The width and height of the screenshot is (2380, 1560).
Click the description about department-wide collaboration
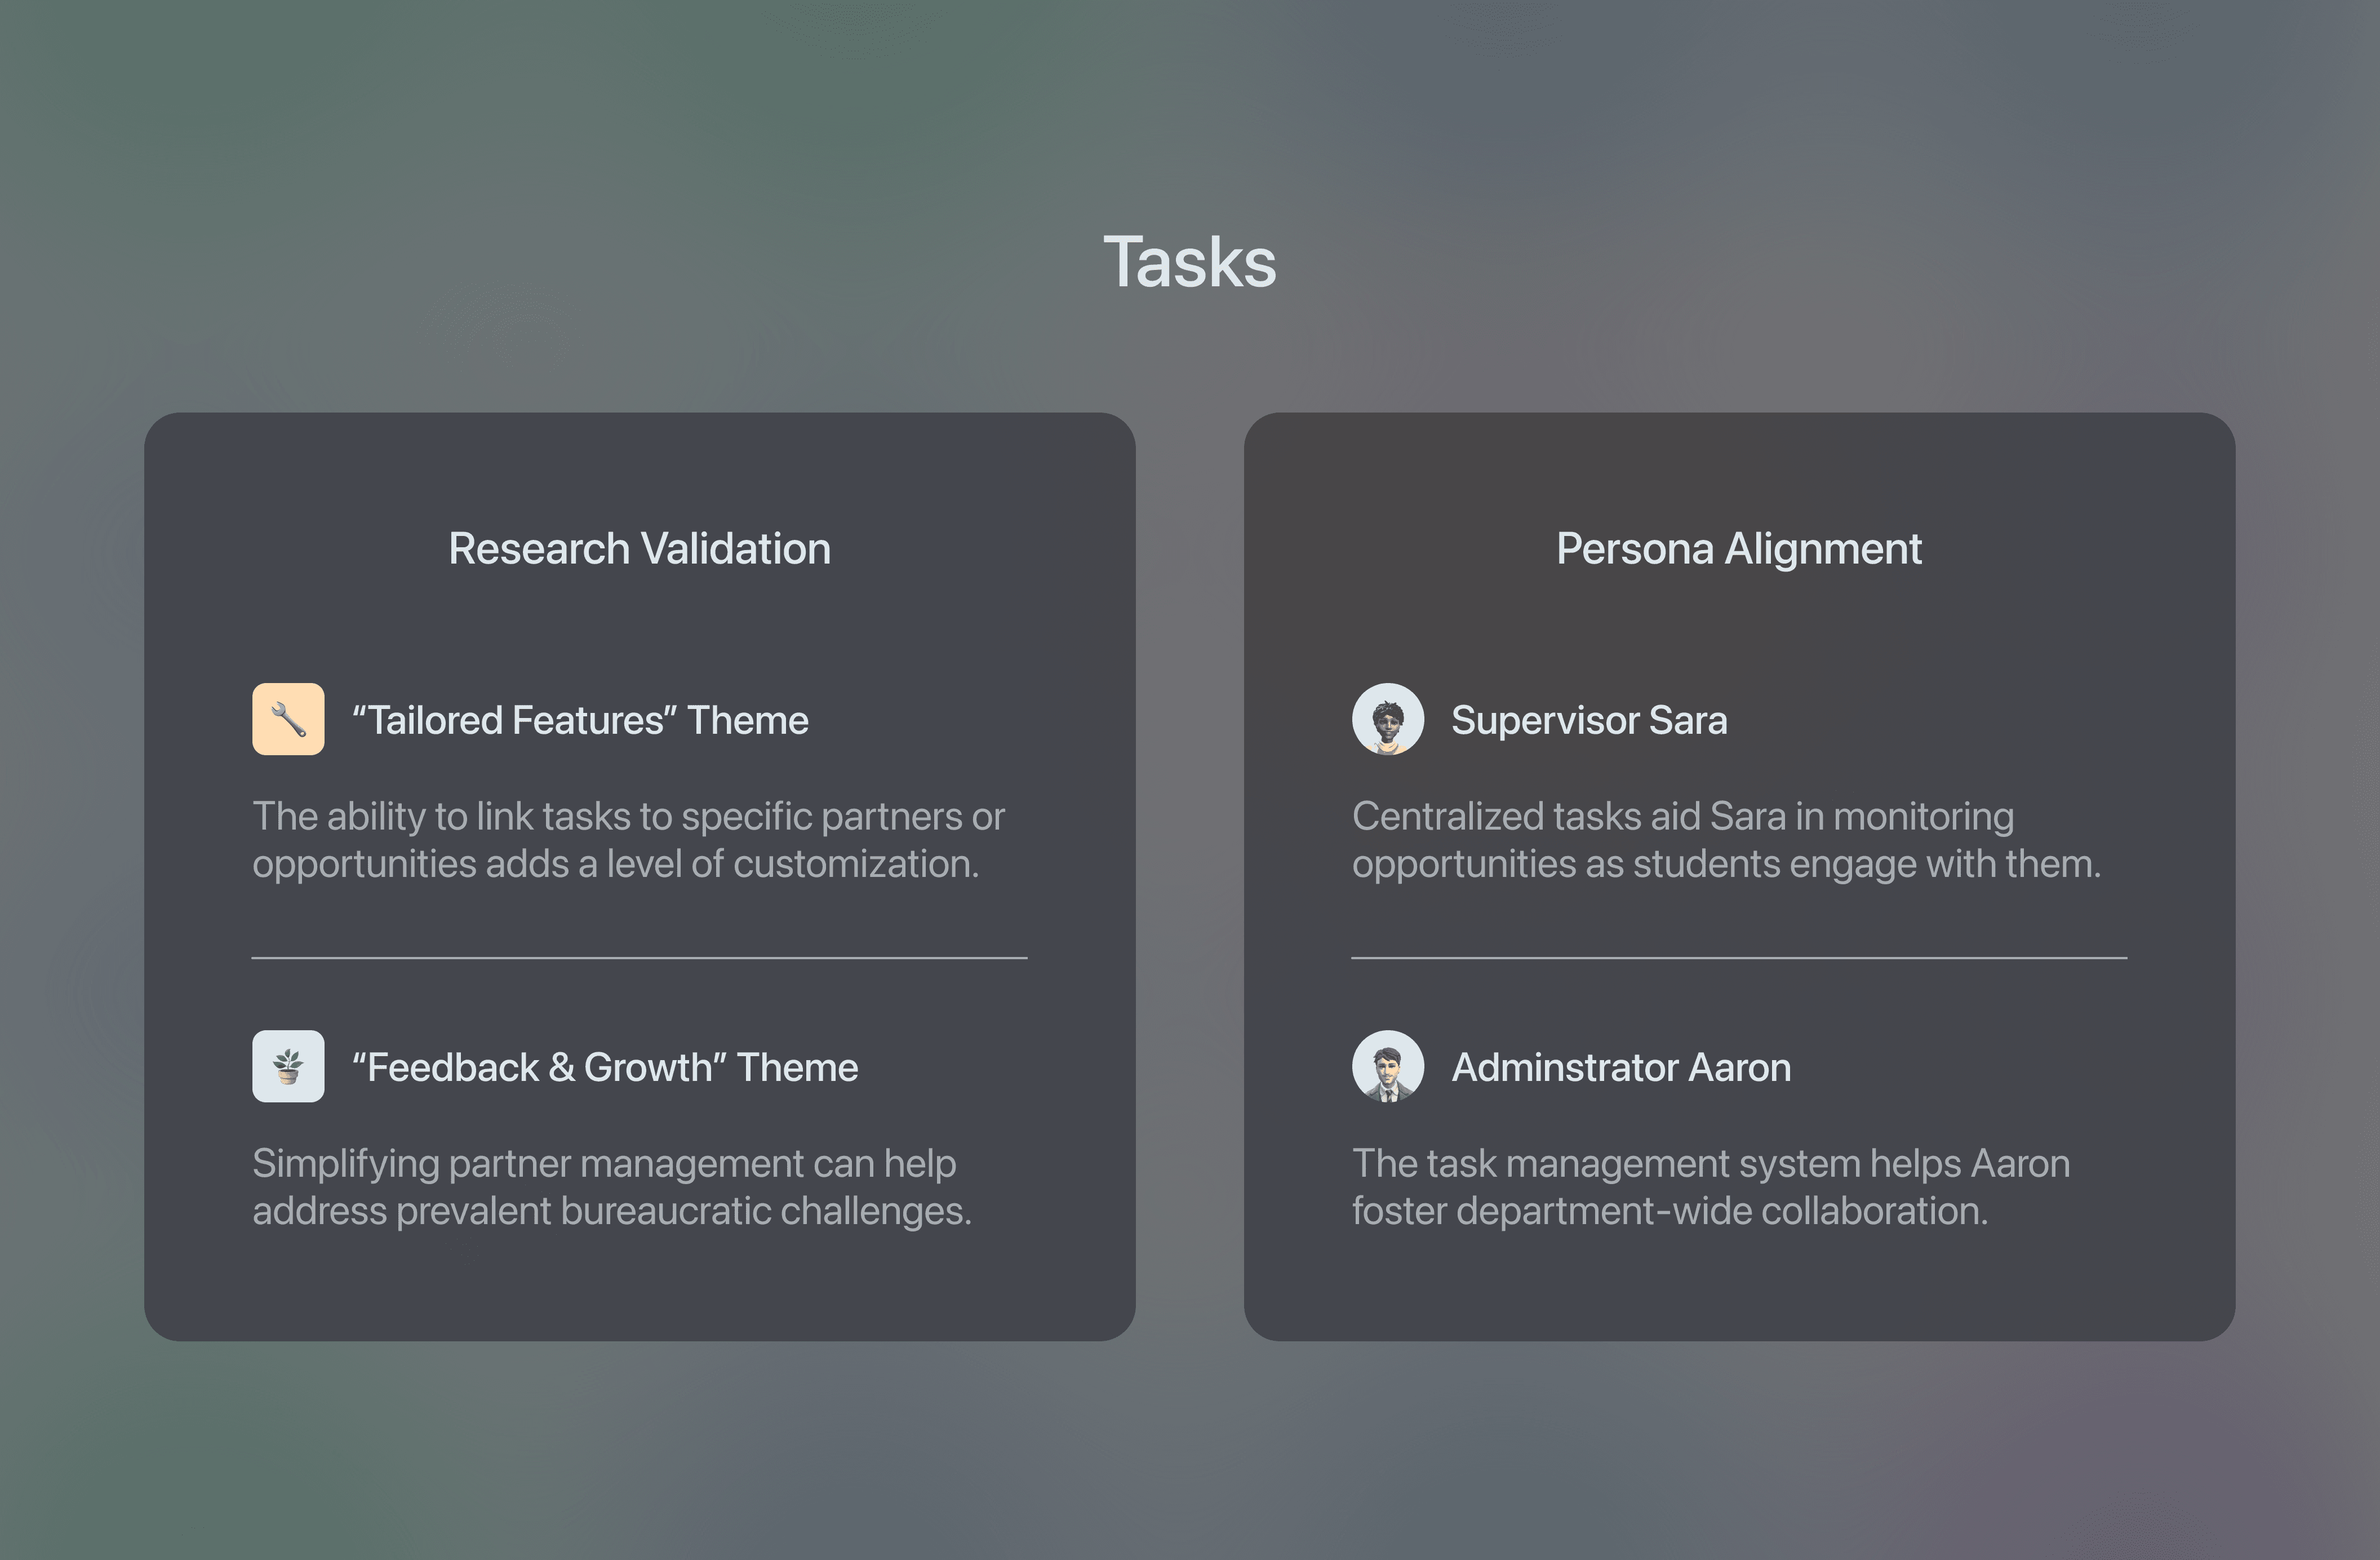(1711, 1187)
